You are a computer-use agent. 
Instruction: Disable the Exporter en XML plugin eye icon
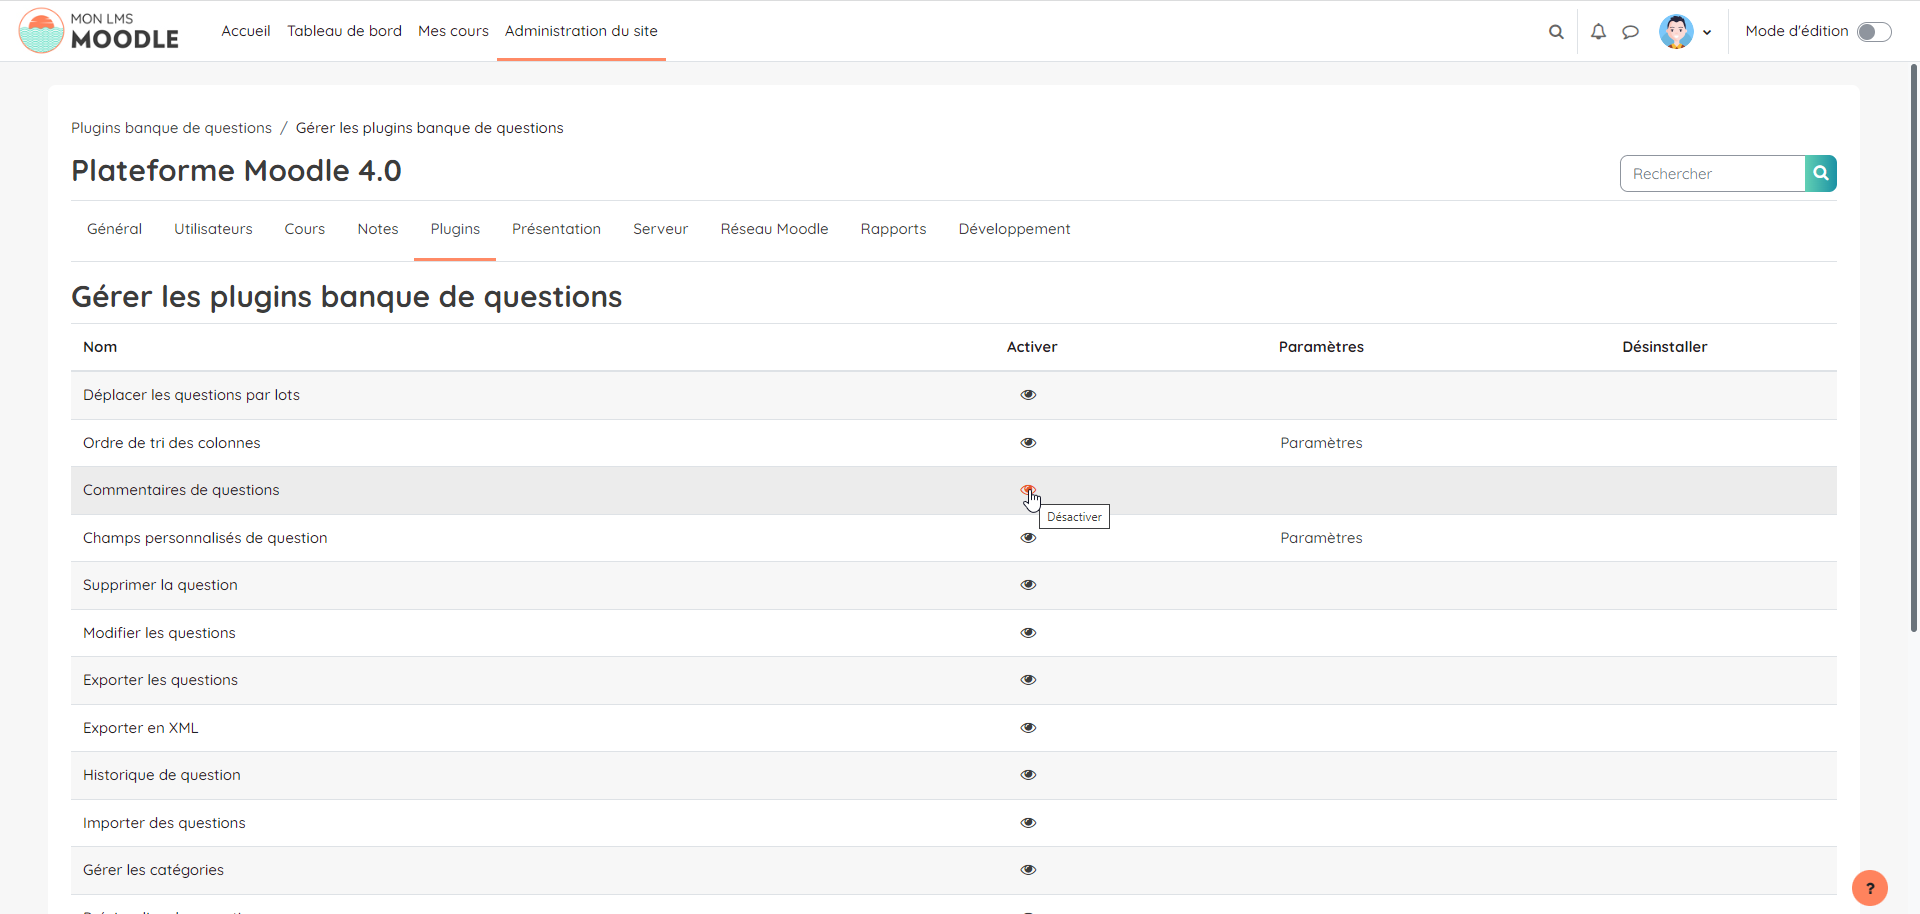pyautogui.click(x=1028, y=728)
